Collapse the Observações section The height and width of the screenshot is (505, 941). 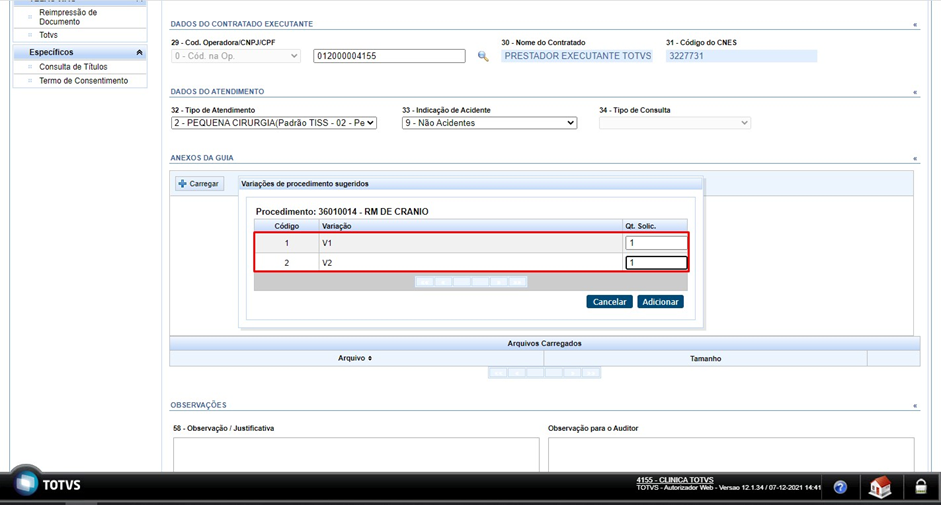click(915, 406)
